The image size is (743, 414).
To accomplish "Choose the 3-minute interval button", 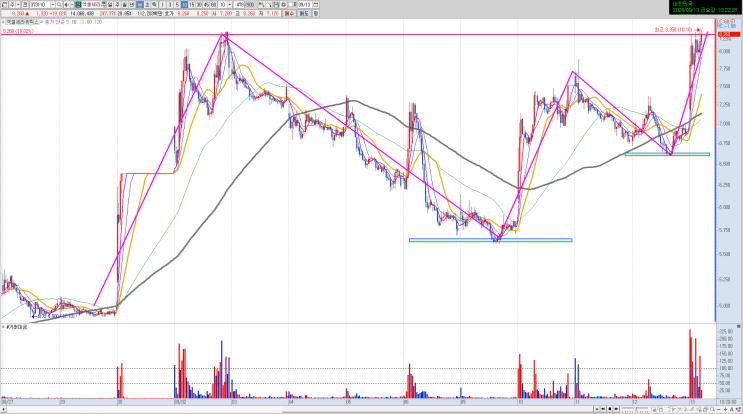I will [170, 4].
